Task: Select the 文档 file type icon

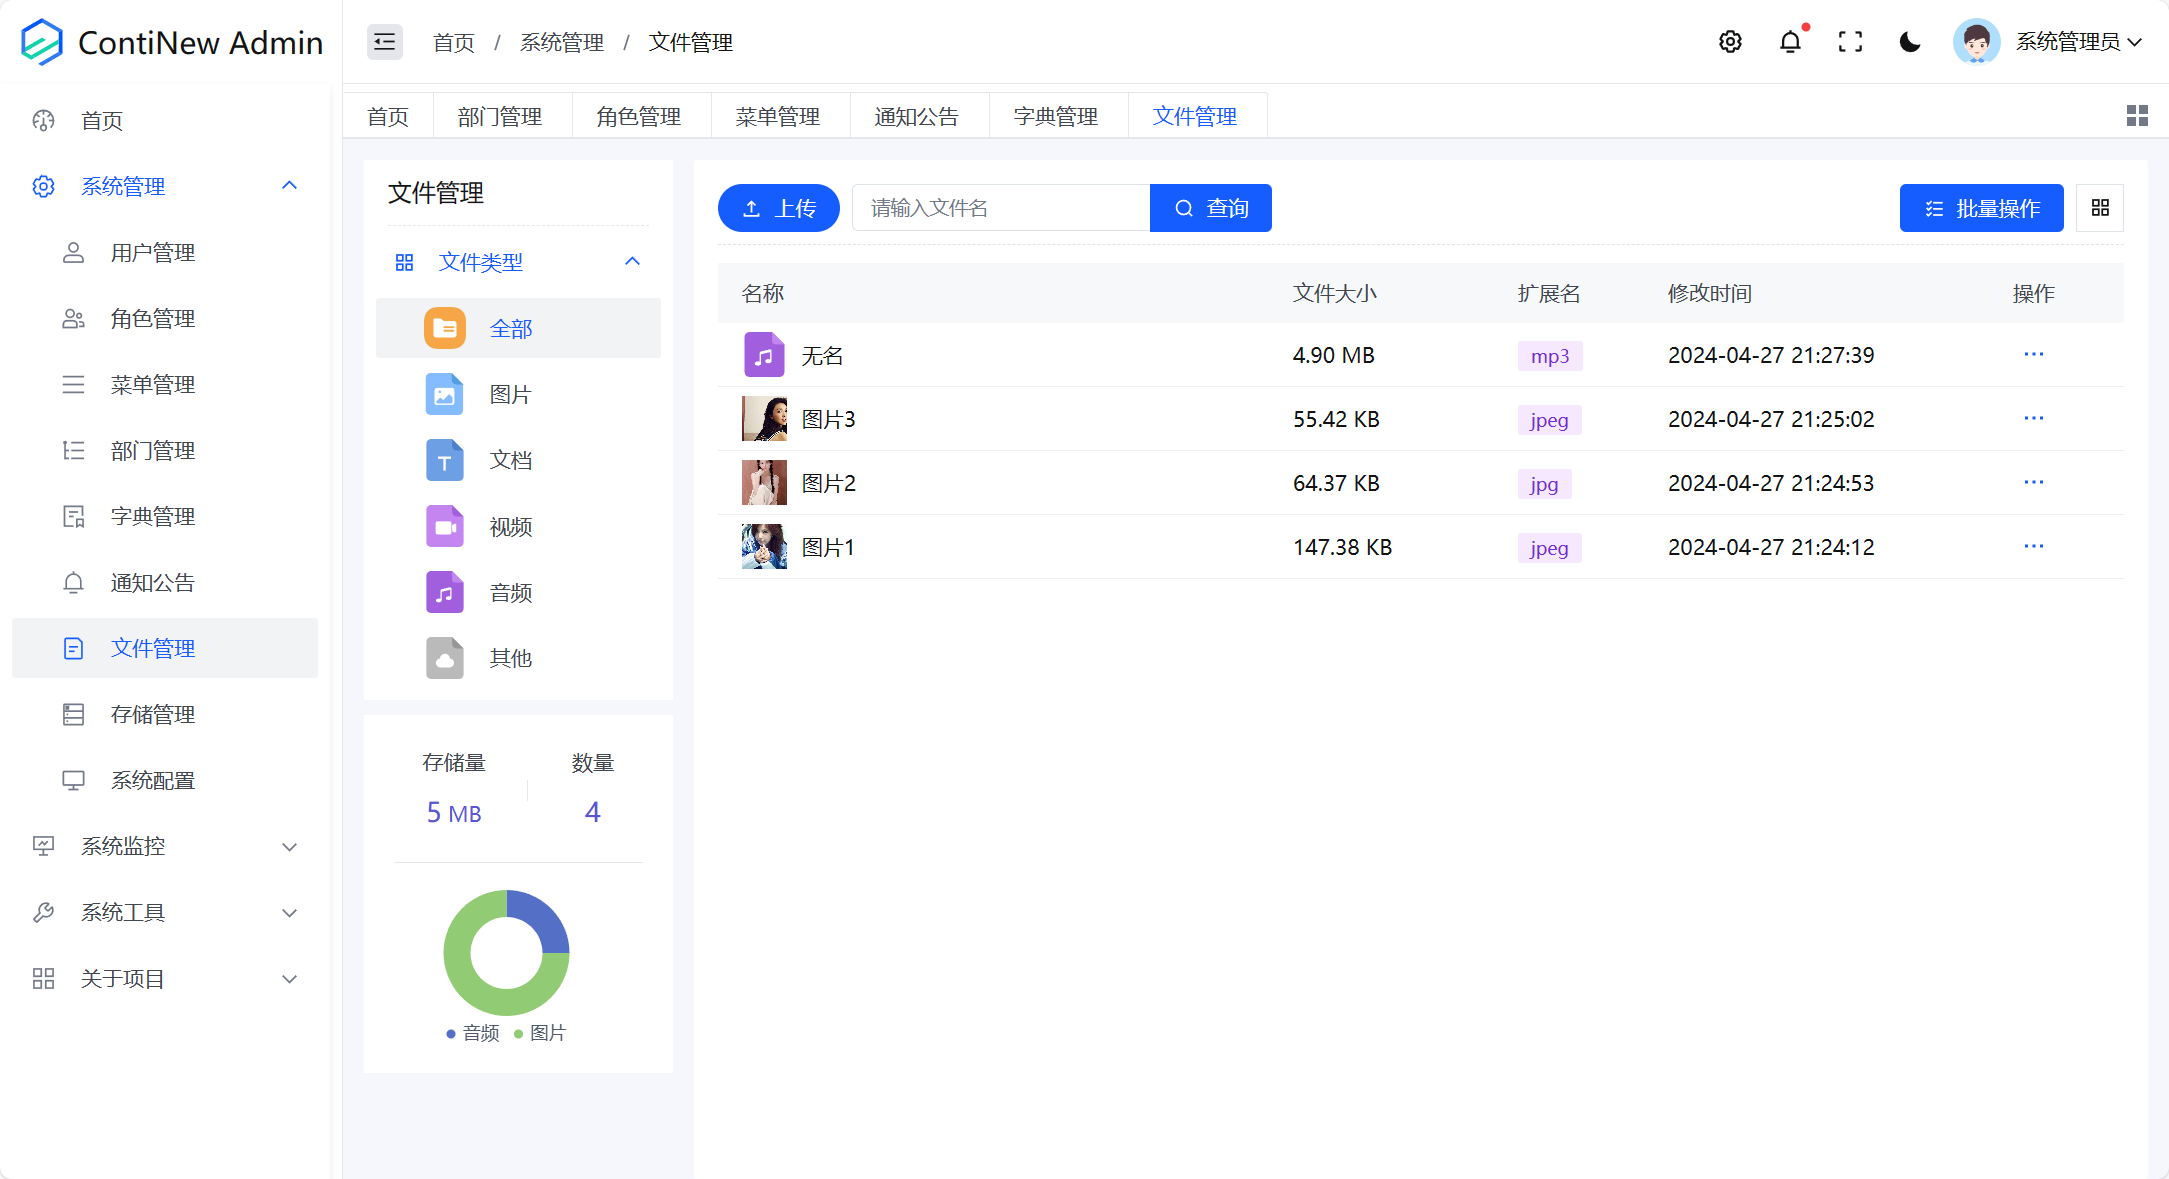Action: click(x=444, y=460)
